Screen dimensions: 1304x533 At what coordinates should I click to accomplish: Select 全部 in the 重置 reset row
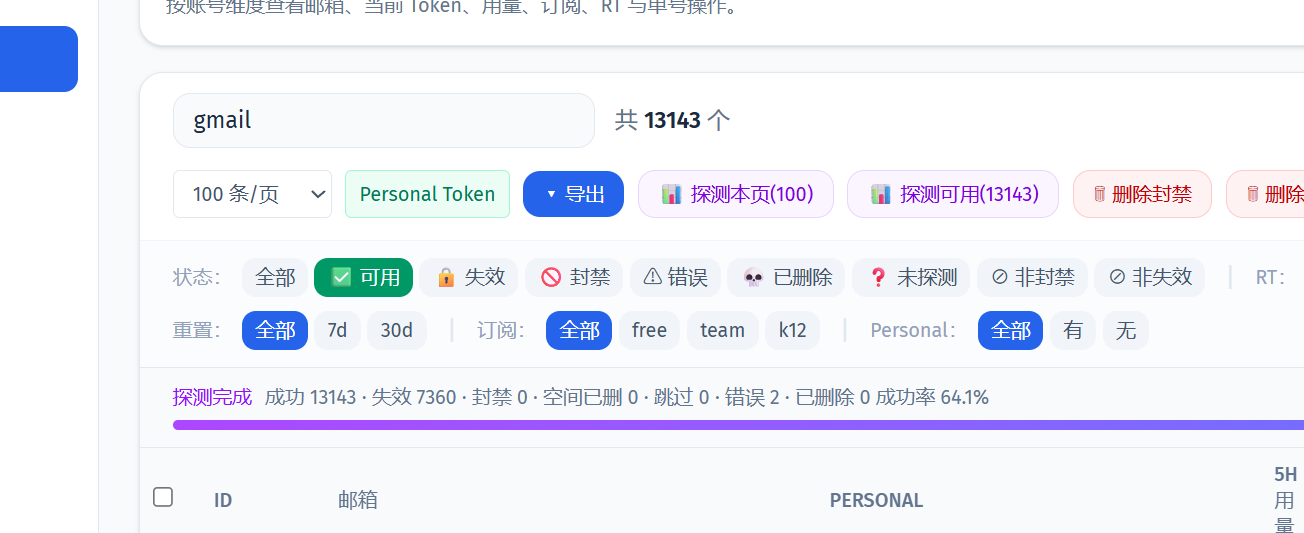click(275, 330)
